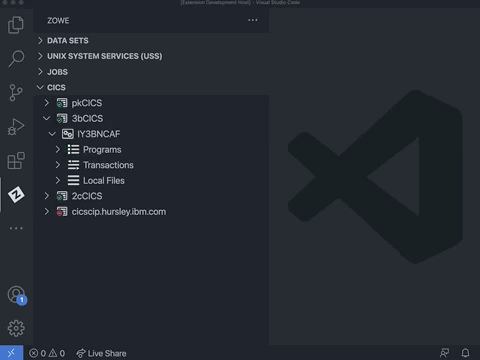Click the Local Files list icon

tap(73, 180)
